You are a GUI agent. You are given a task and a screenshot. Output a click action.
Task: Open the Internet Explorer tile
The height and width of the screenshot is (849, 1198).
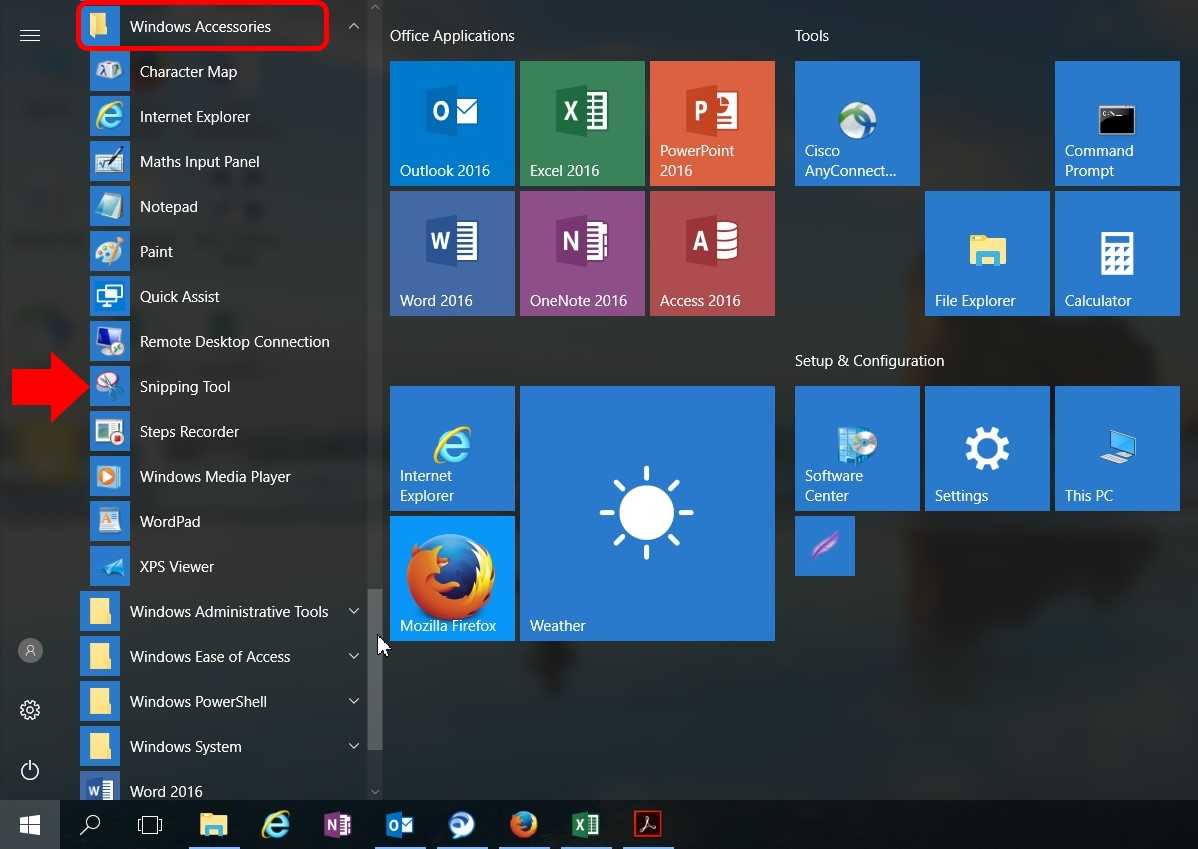452,449
